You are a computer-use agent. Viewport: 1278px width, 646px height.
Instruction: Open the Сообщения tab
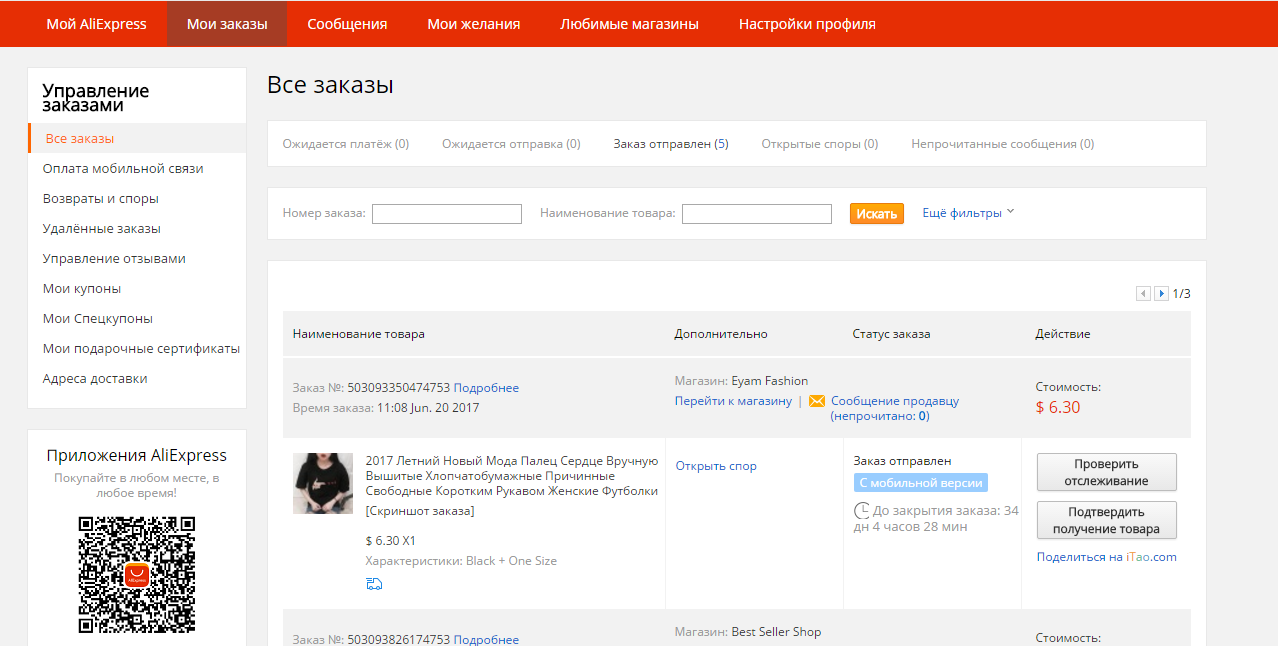pyautogui.click(x=347, y=24)
